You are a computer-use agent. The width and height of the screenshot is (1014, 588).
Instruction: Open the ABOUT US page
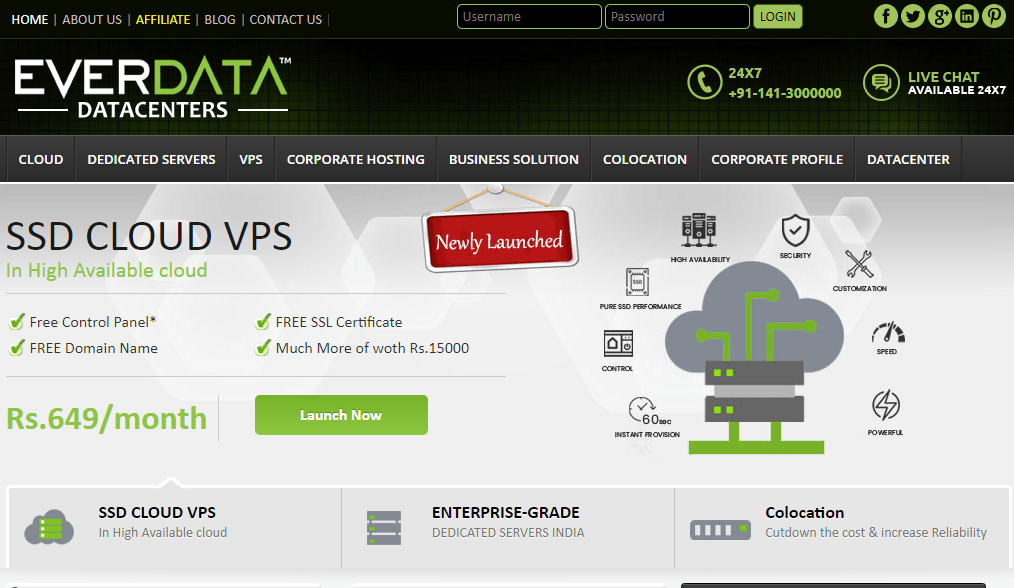92,19
